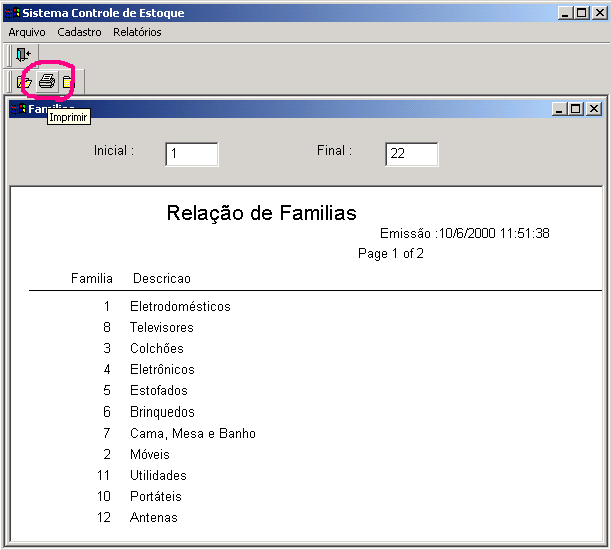
Task: Focus the Final input field
Action: [x=411, y=154]
